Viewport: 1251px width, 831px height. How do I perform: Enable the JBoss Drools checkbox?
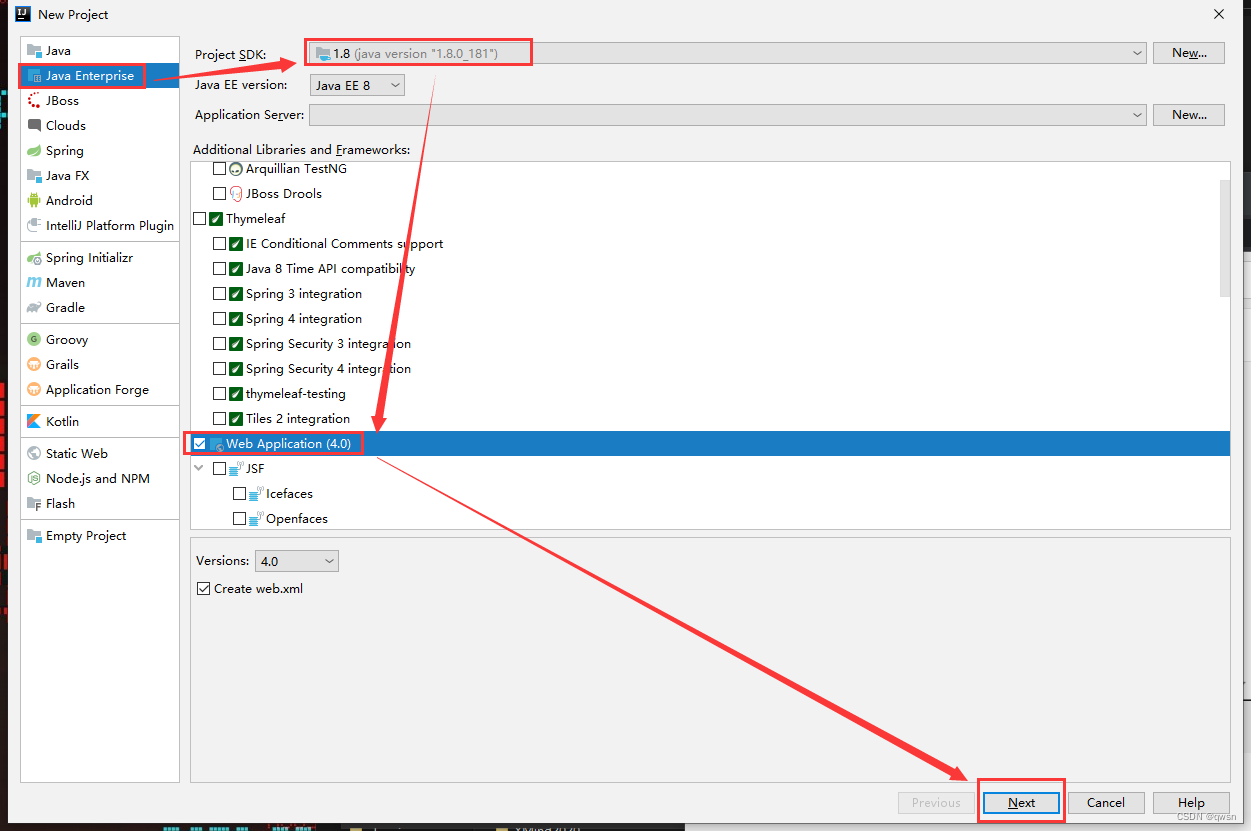pyautogui.click(x=220, y=194)
